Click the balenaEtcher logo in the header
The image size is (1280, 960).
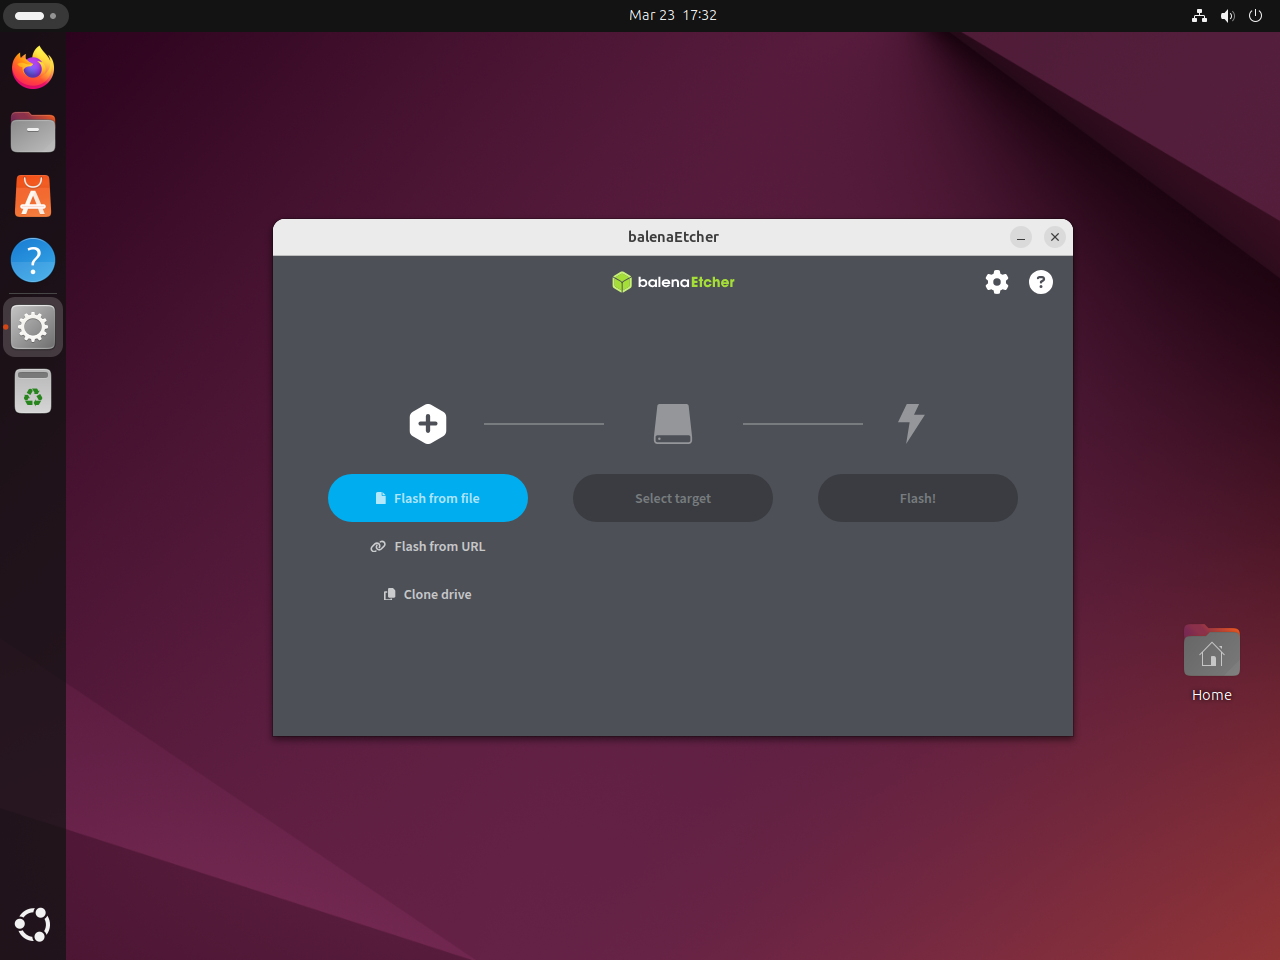[673, 282]
